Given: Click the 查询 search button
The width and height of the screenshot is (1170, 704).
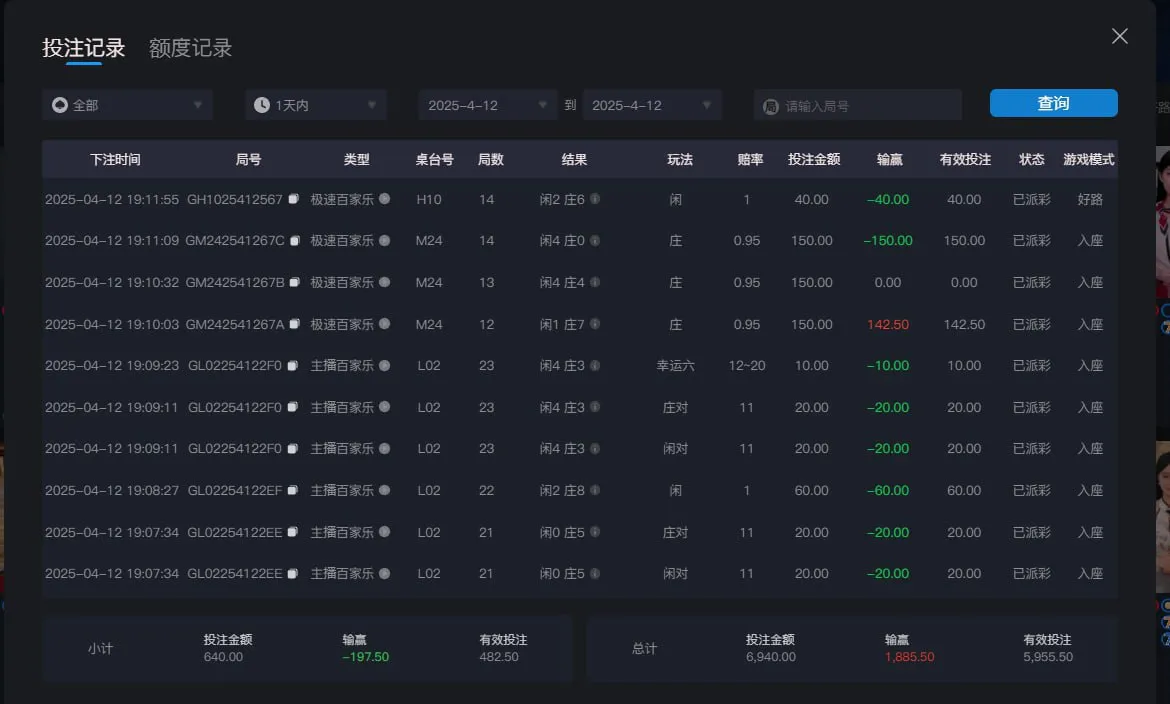Looking at the screenshot, I should point(1053,103).
